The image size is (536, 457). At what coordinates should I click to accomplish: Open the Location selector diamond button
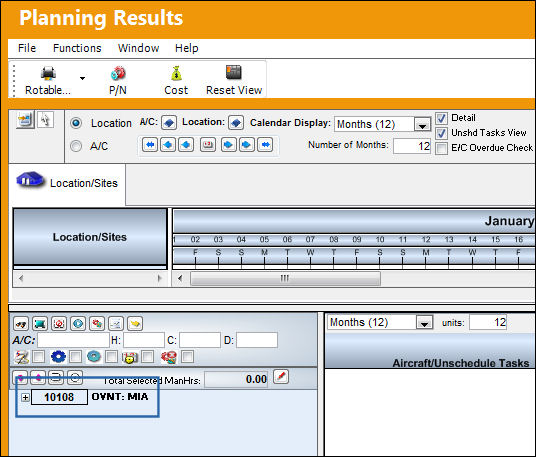coord(236,123)
